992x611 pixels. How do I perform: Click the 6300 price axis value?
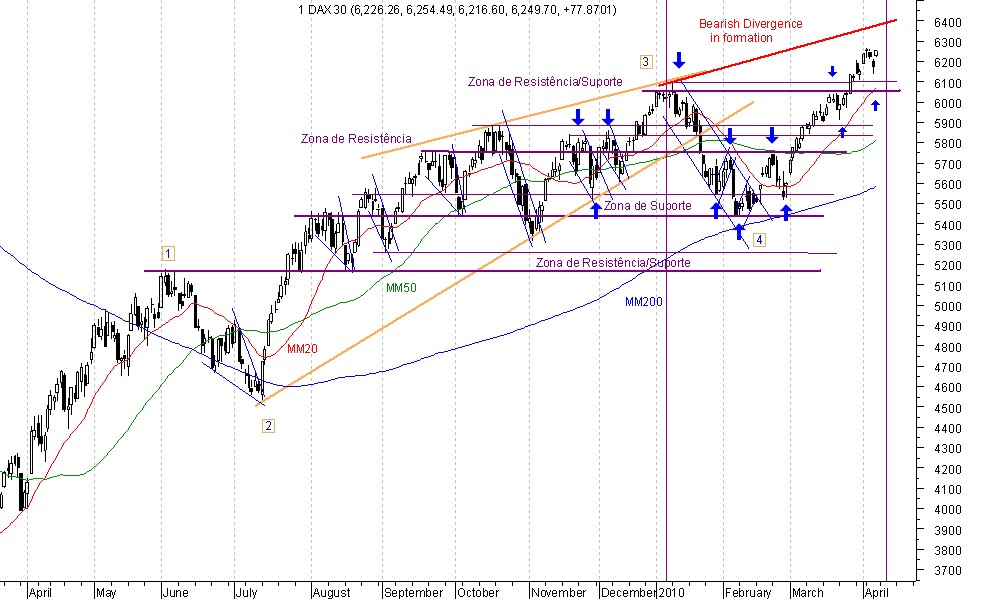pyautogui.click(x=948, y=42)
